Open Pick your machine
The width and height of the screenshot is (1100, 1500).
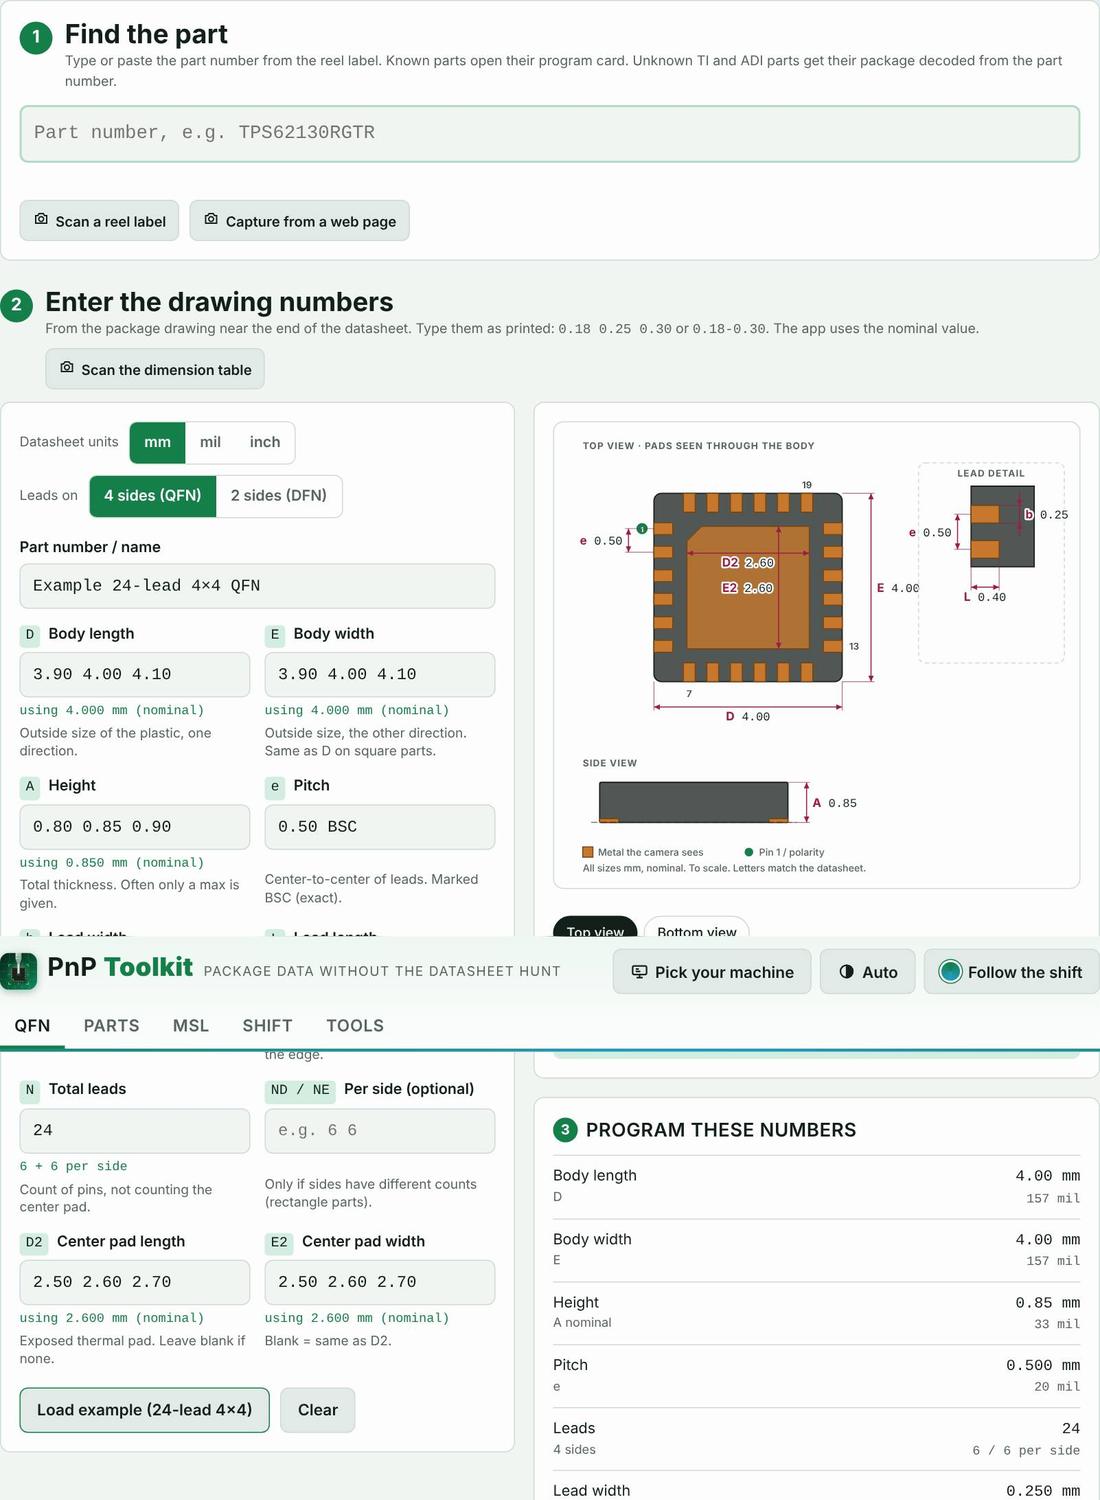tap(712, 972)
